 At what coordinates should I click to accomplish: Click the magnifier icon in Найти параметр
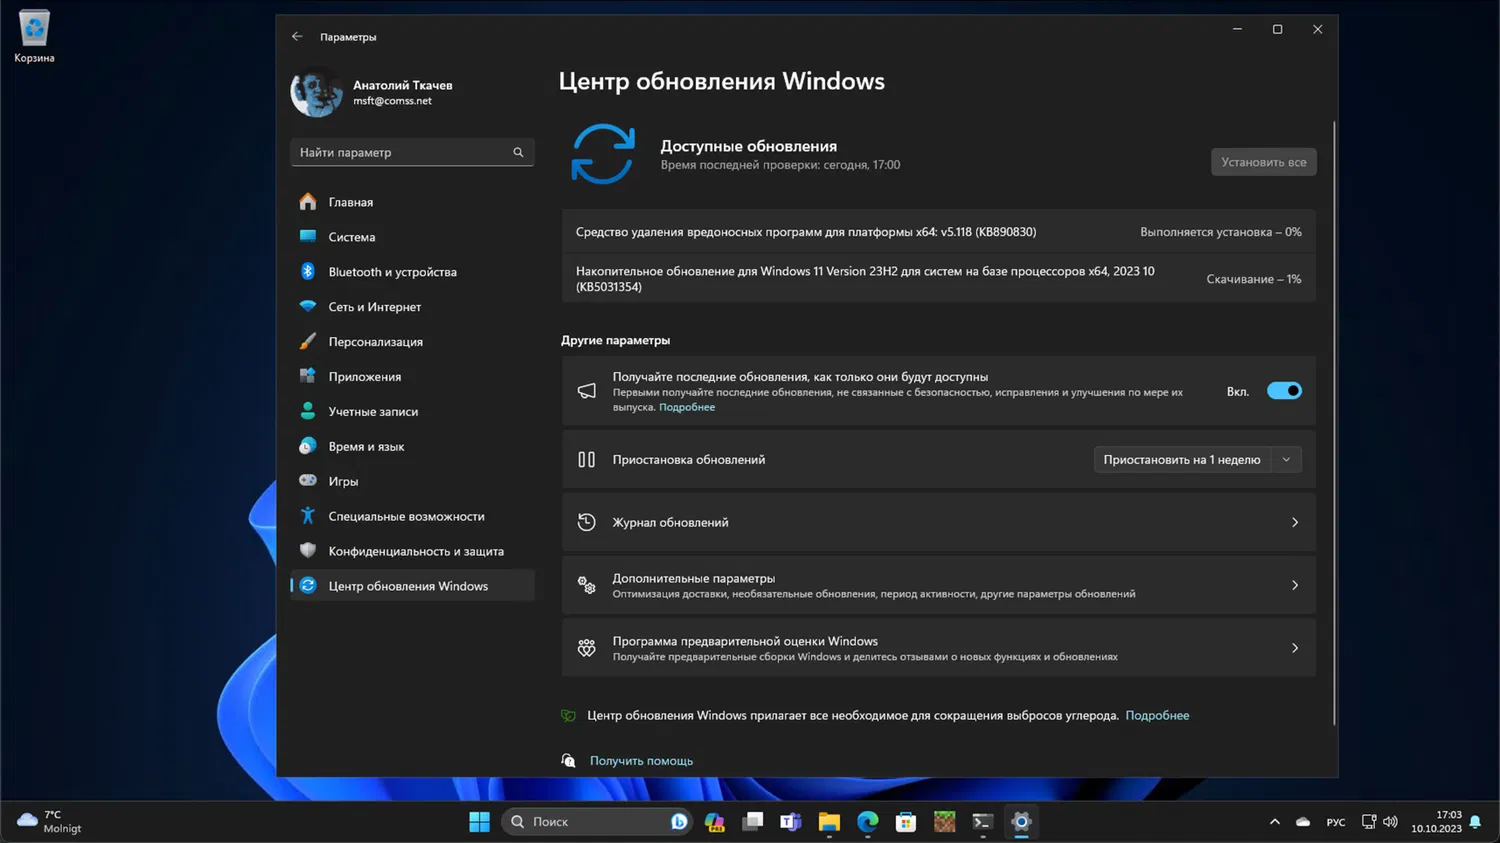(518, 152)
